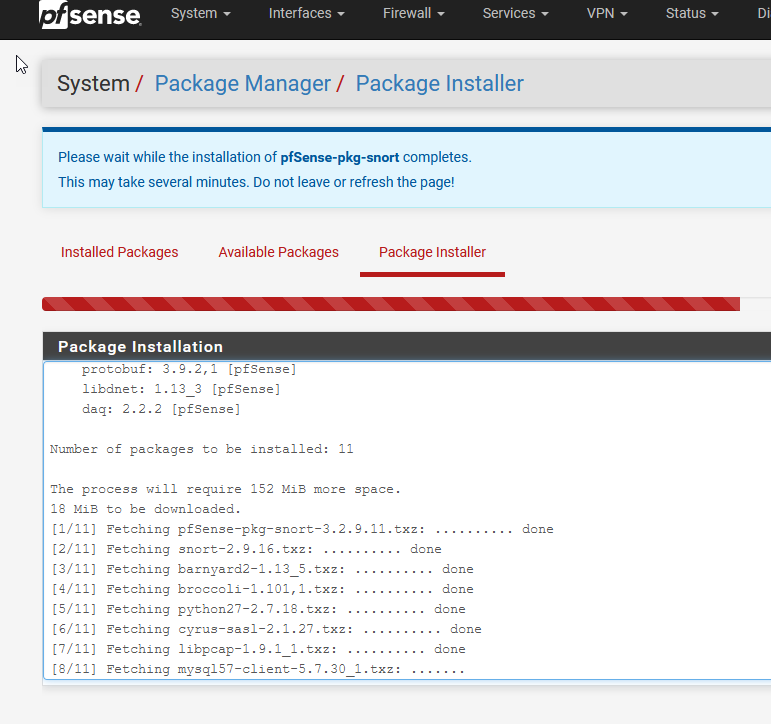771x724 pixels.
Task: Click the pfSense logo
Action: coord(90,14)
